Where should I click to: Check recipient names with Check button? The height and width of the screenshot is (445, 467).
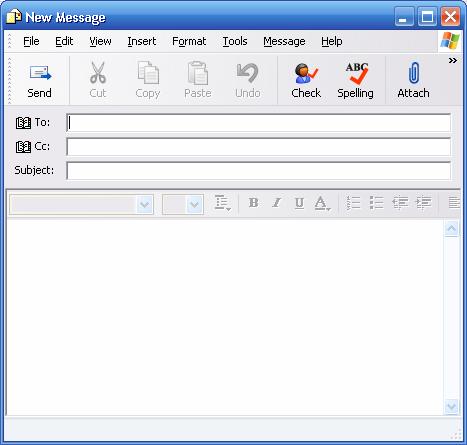306,81
